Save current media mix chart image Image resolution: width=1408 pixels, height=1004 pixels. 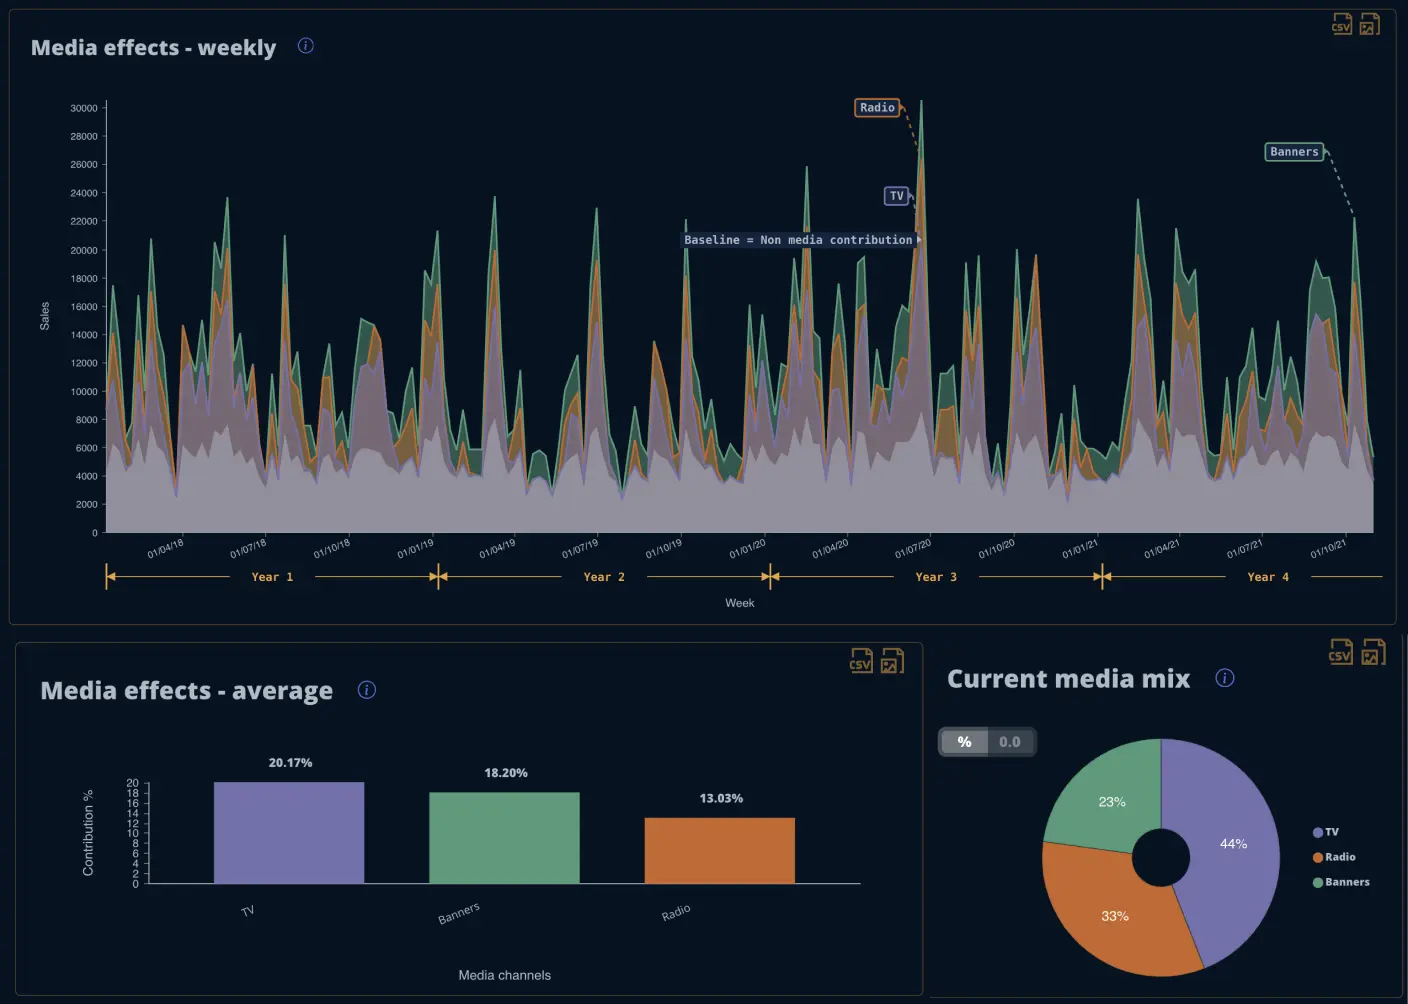(x=1373, y=652)
